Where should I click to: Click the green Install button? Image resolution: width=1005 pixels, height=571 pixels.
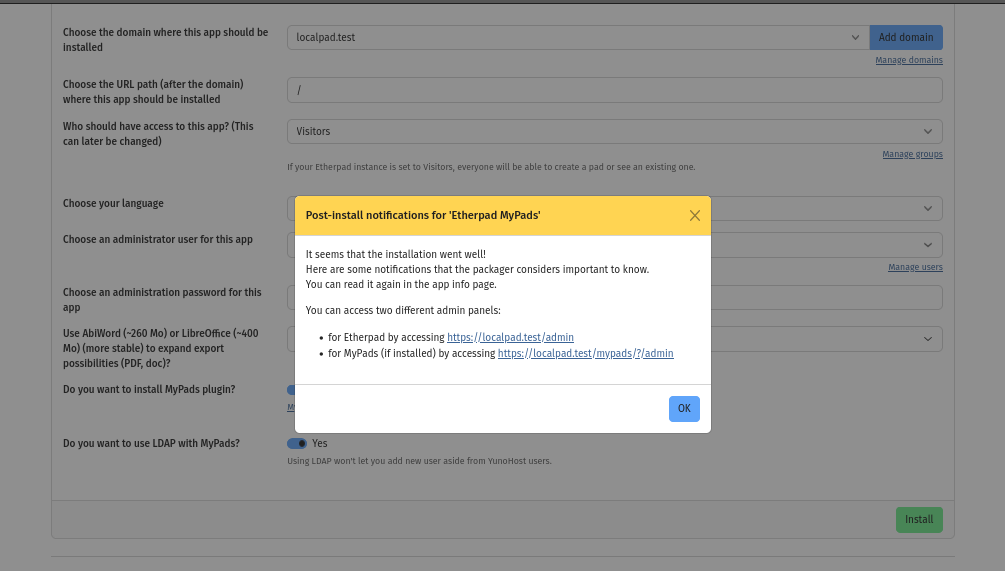tap(918, 520)
